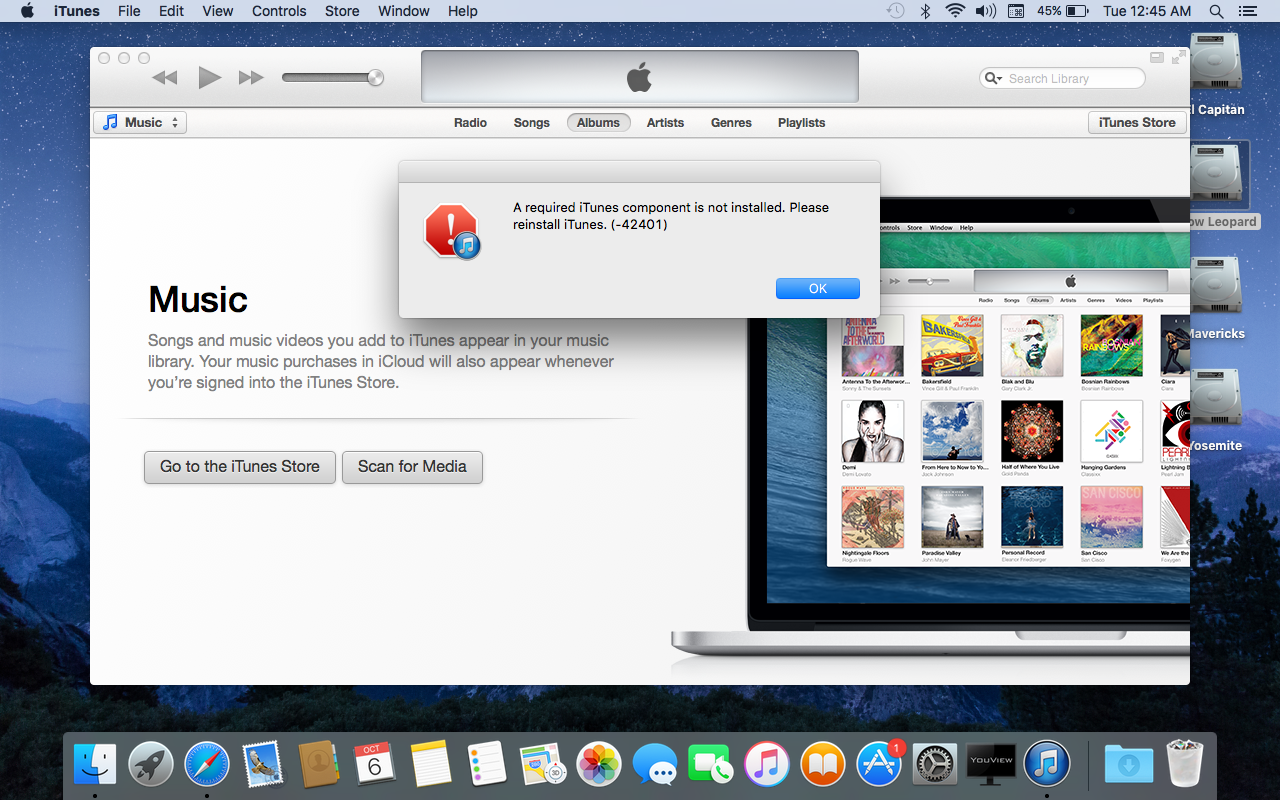Click the Spotlight search icon

(1216, 11)
